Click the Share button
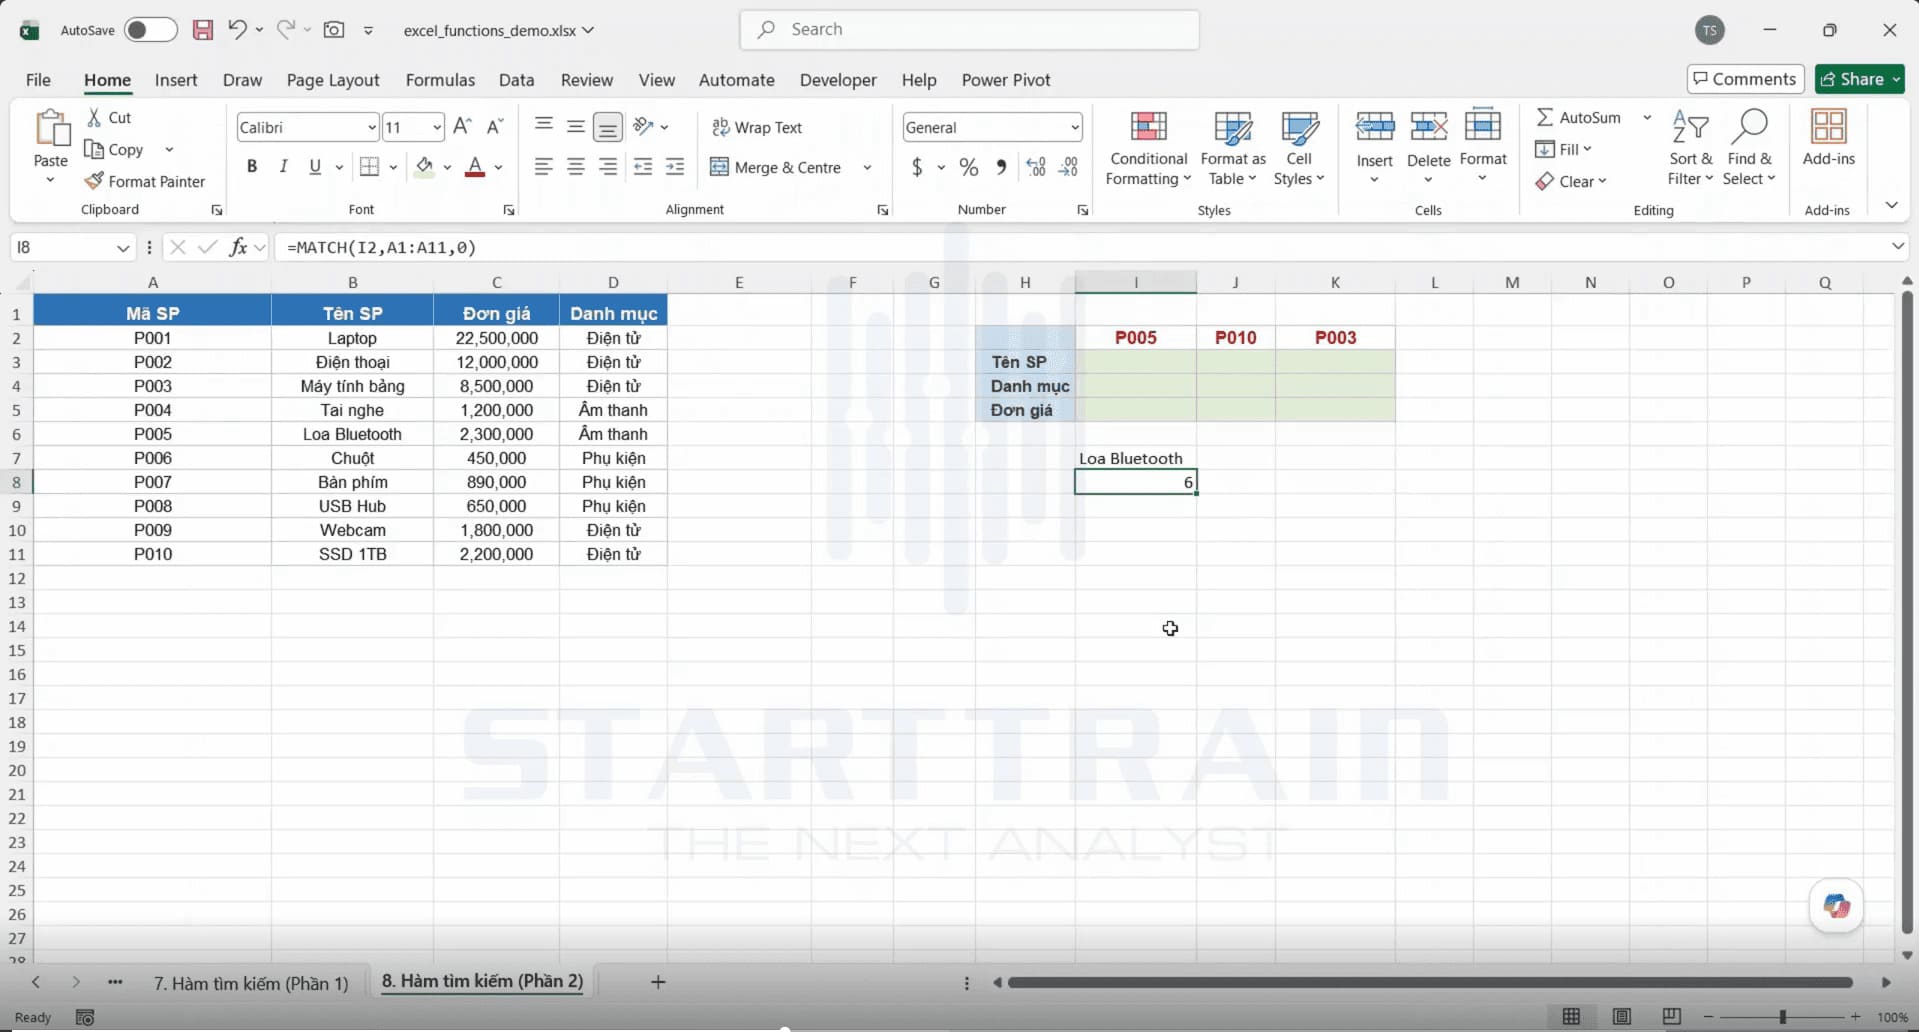Viewport: 1919px width, 1032px height. [x=1860, y=79]
